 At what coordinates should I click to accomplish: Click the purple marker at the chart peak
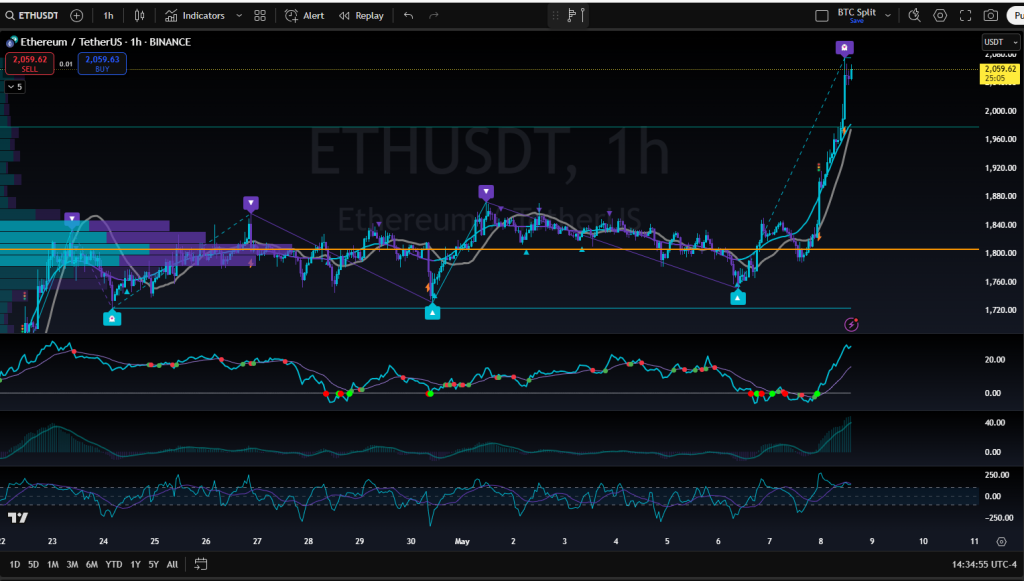[x=844, y=48]
